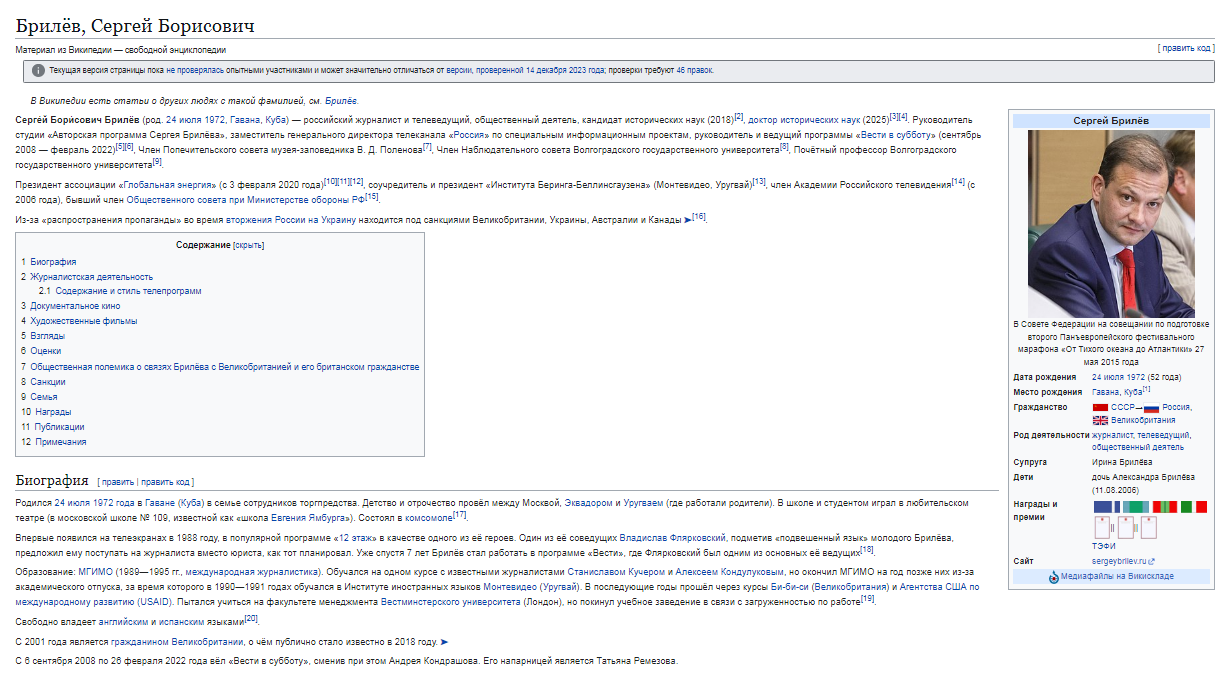Click the United Kingdom flag icon
The width and height of the screenshot is (1231, 678).
click(x=1100, y=421)
